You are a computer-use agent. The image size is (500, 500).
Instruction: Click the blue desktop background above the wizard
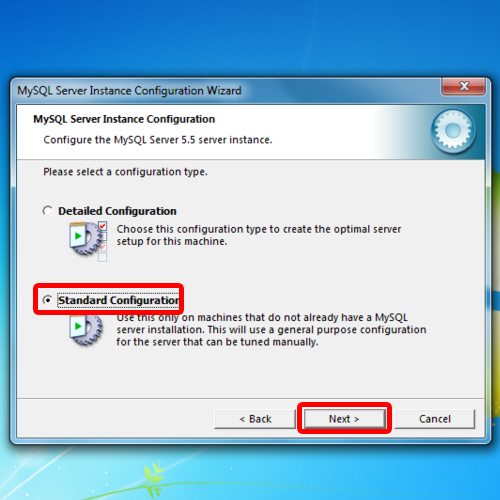point(250,37)
